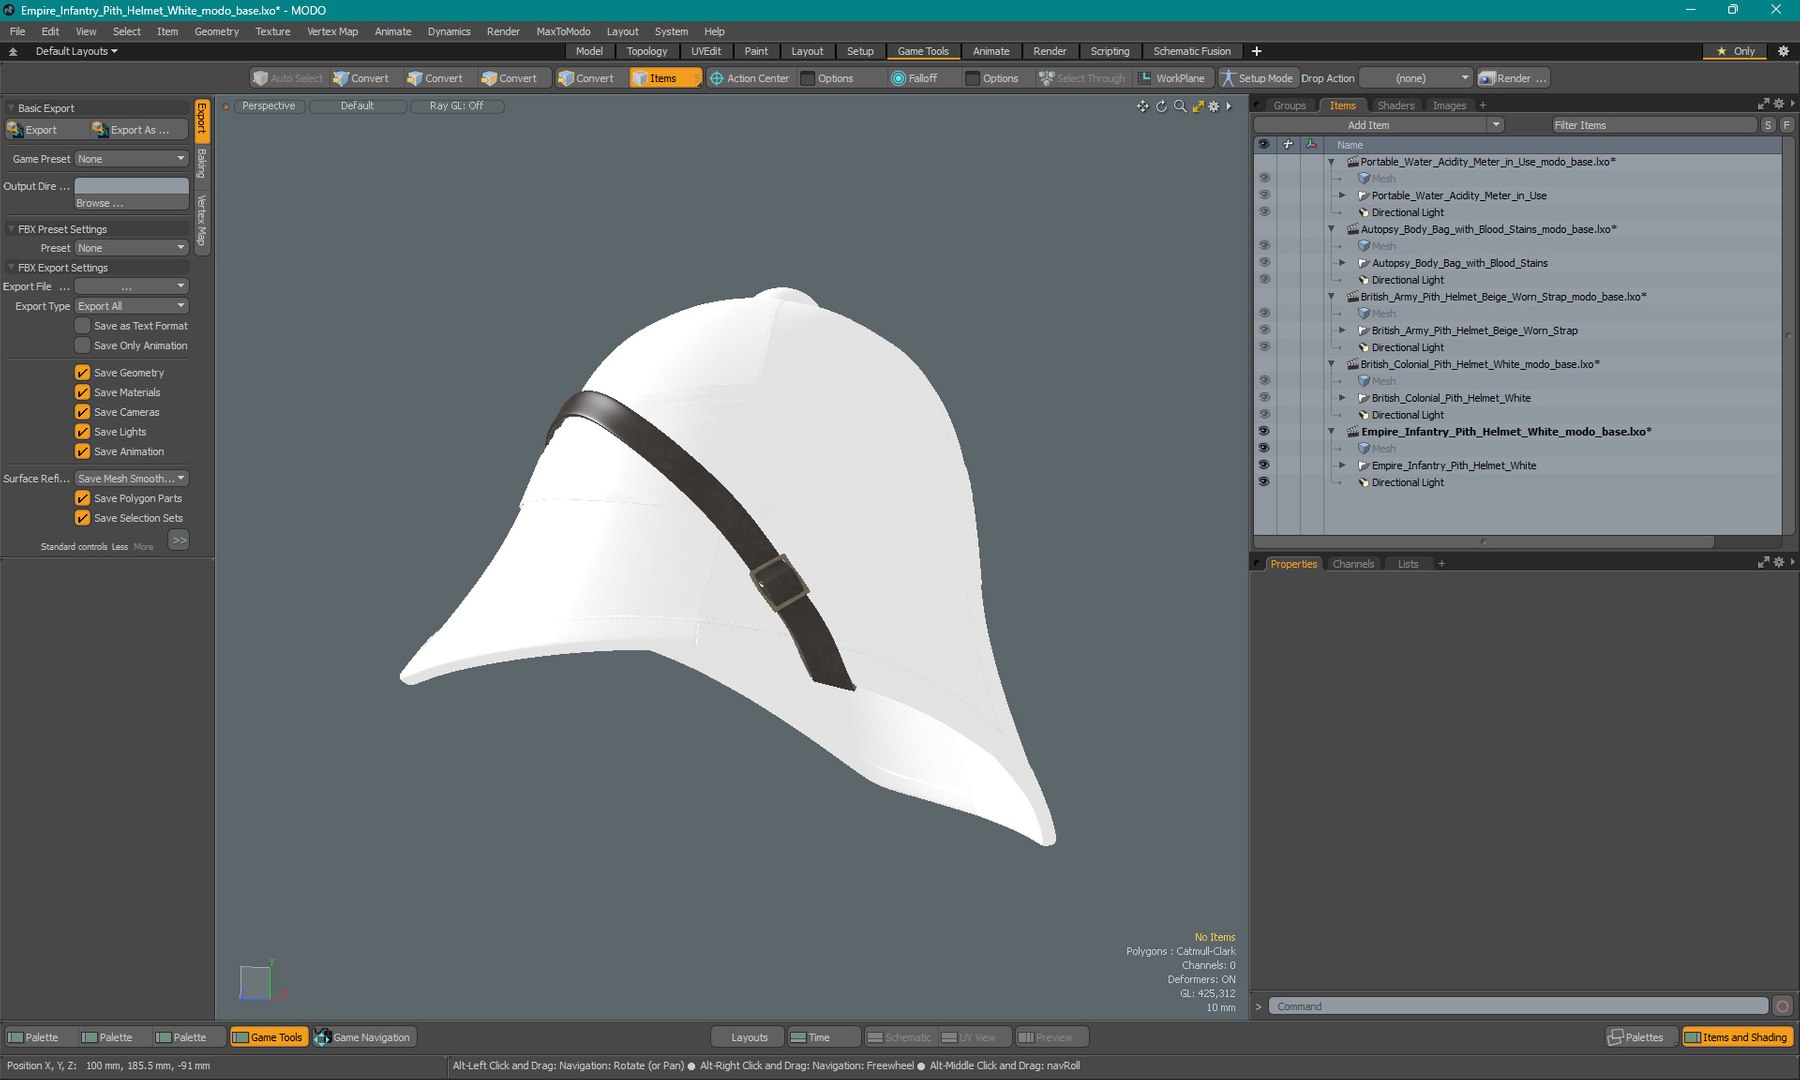The width and height of the screenshot is (1800, 1080).
Task: Click the Select Through icon
Action: click(1046, 78)
